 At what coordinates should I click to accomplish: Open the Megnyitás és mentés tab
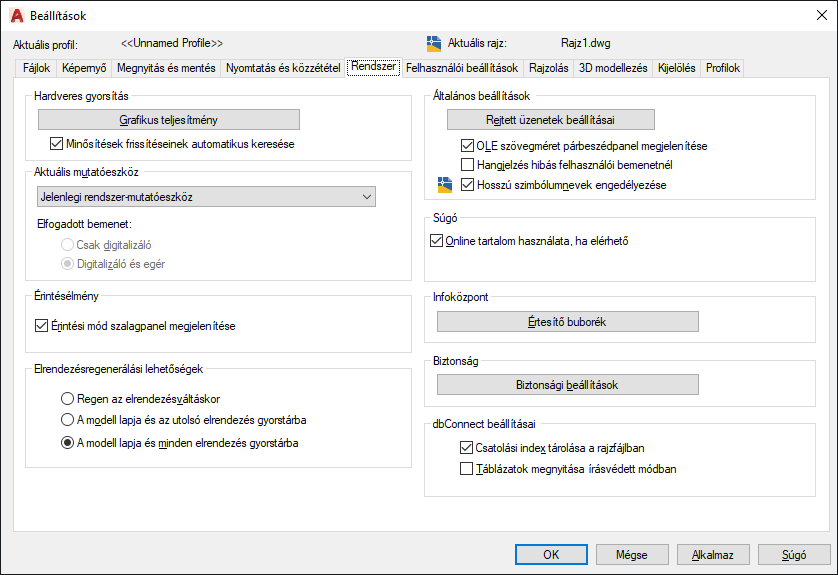166,68
